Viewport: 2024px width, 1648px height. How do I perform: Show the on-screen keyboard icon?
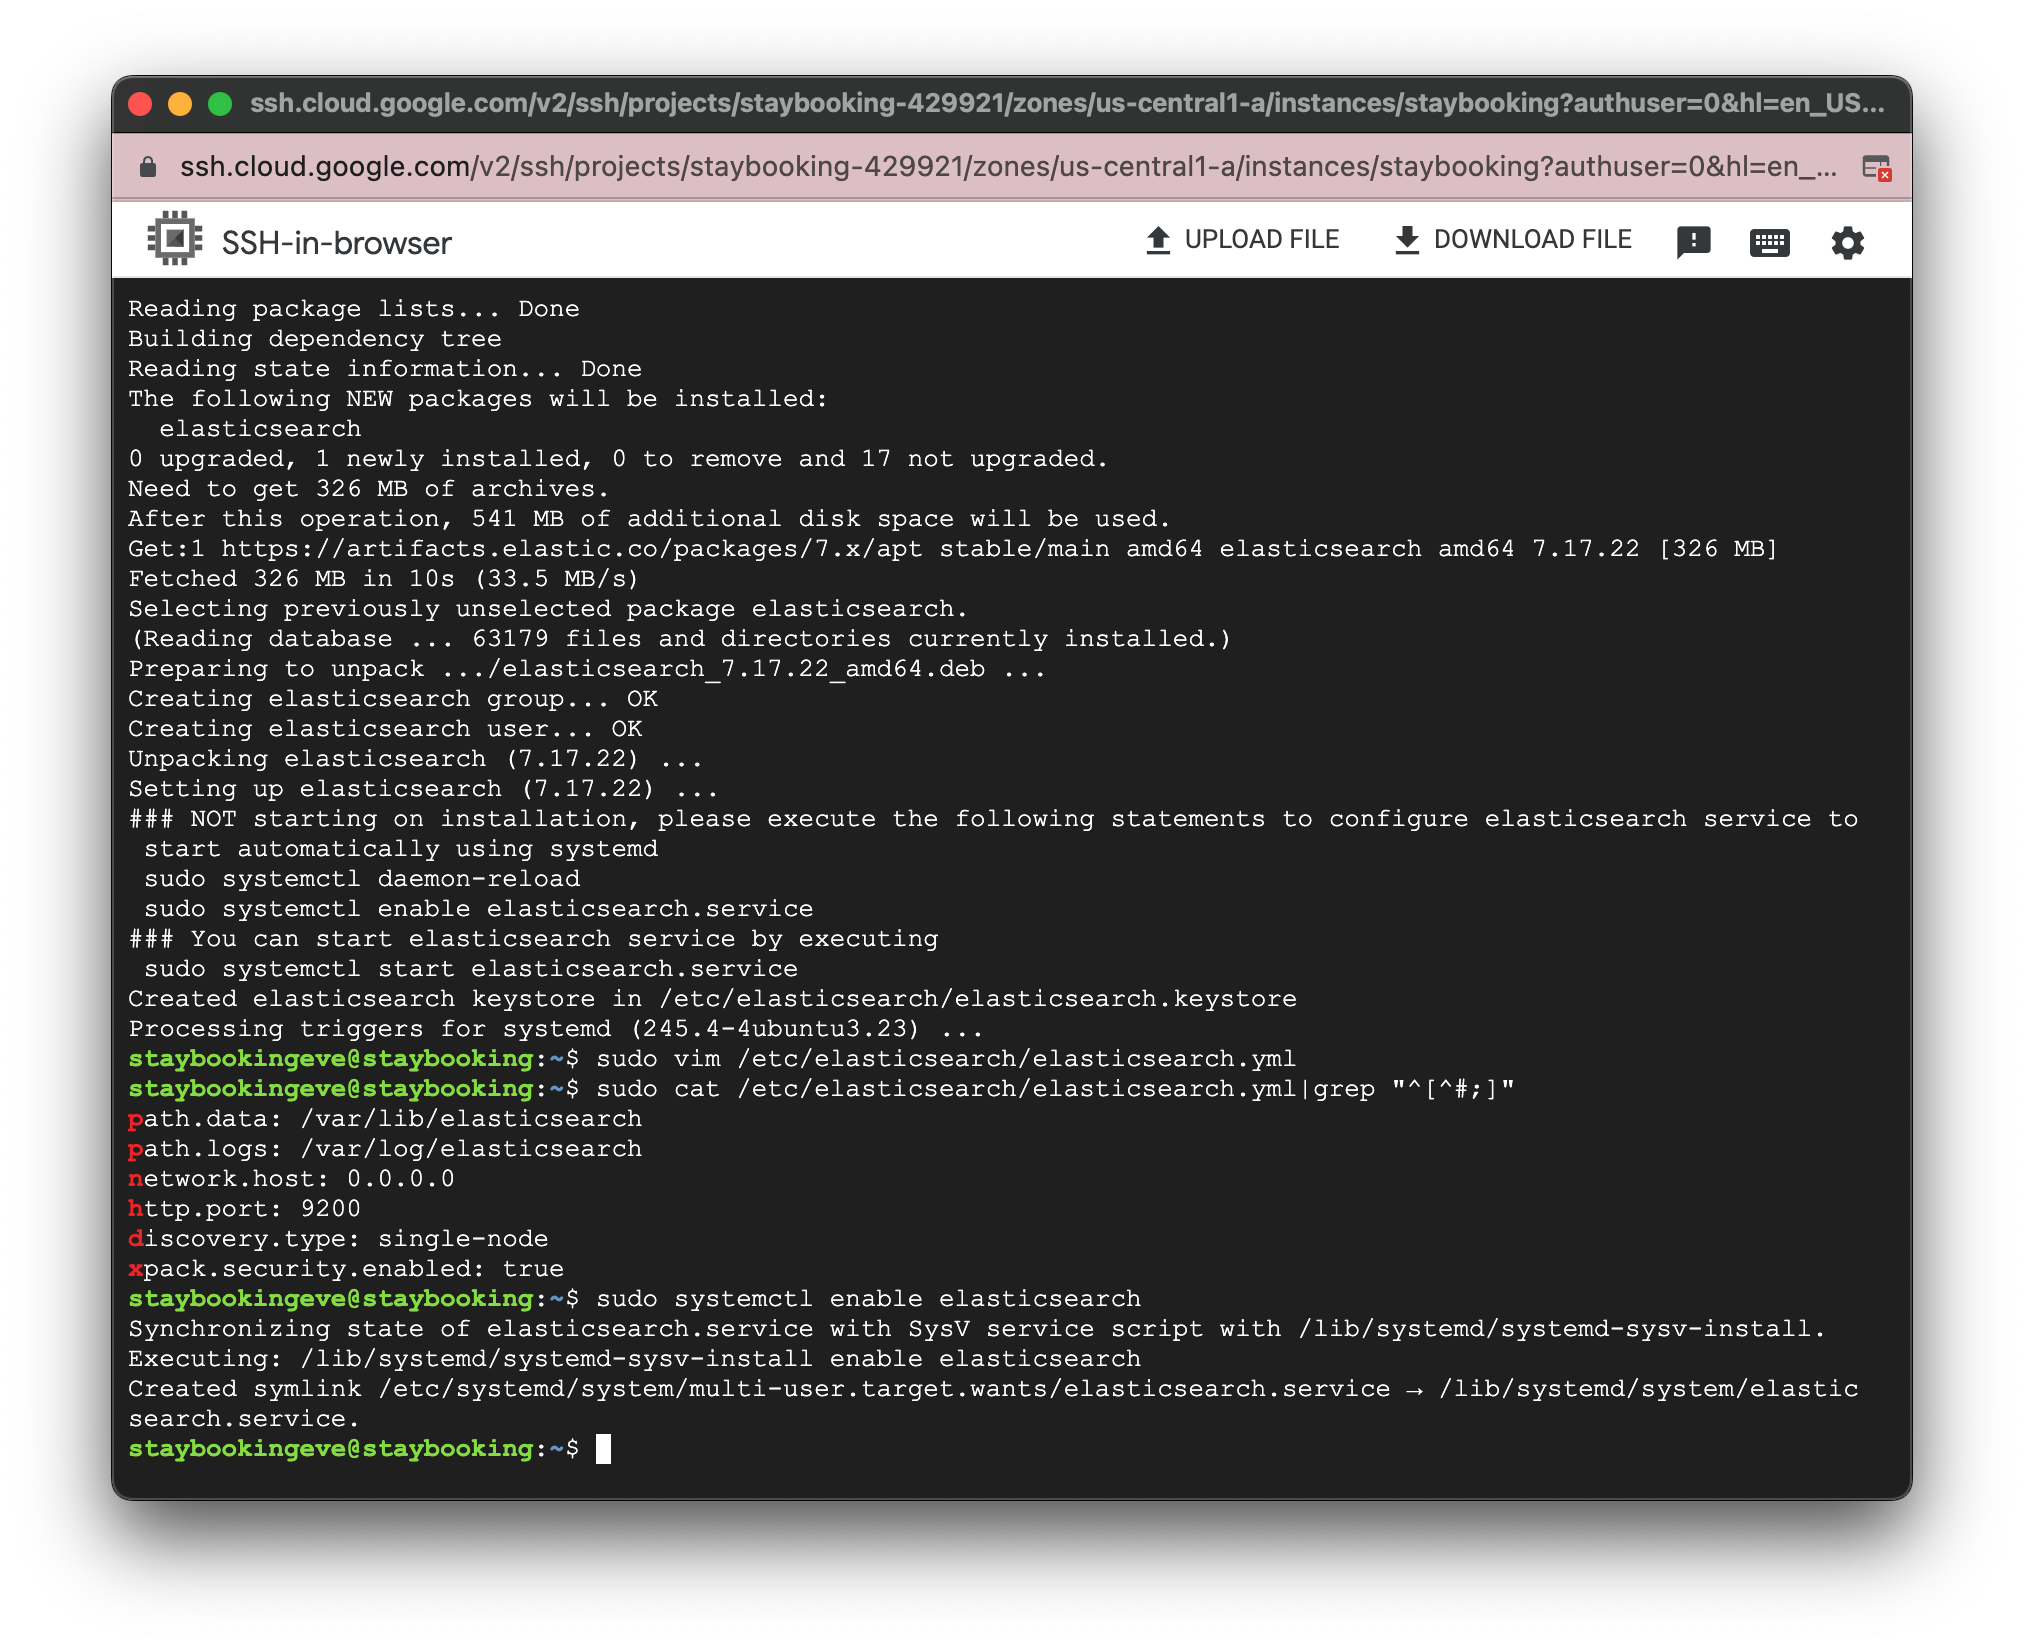1770,240
